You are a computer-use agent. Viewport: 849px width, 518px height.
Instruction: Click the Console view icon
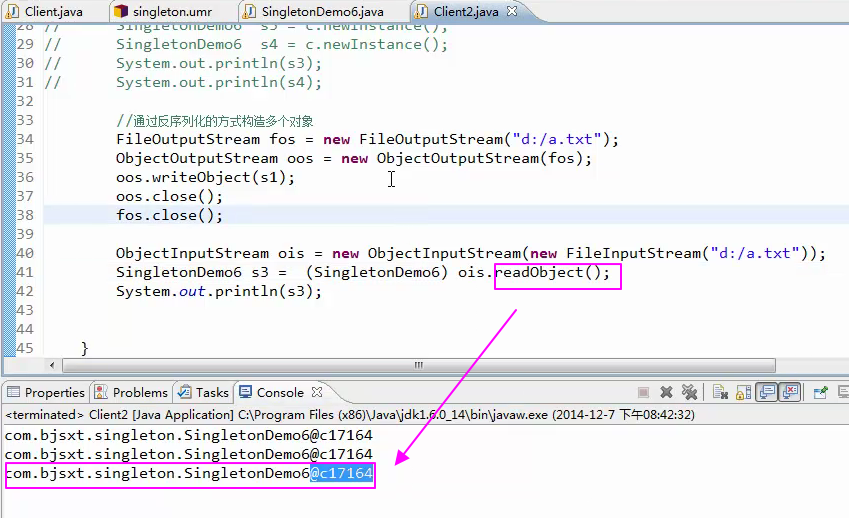[245, 392]
